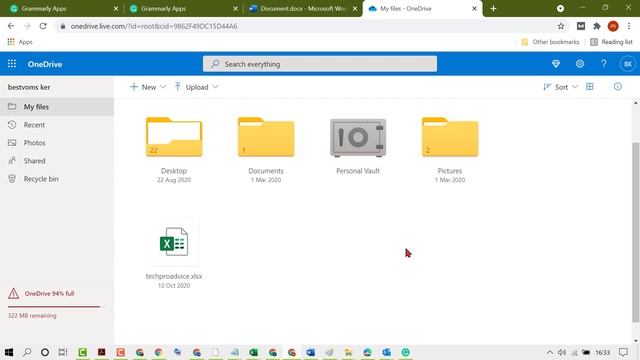Click the OneDrive 94% full warning link
Viewport: 640px width, 360px height.
pos(49,293)
